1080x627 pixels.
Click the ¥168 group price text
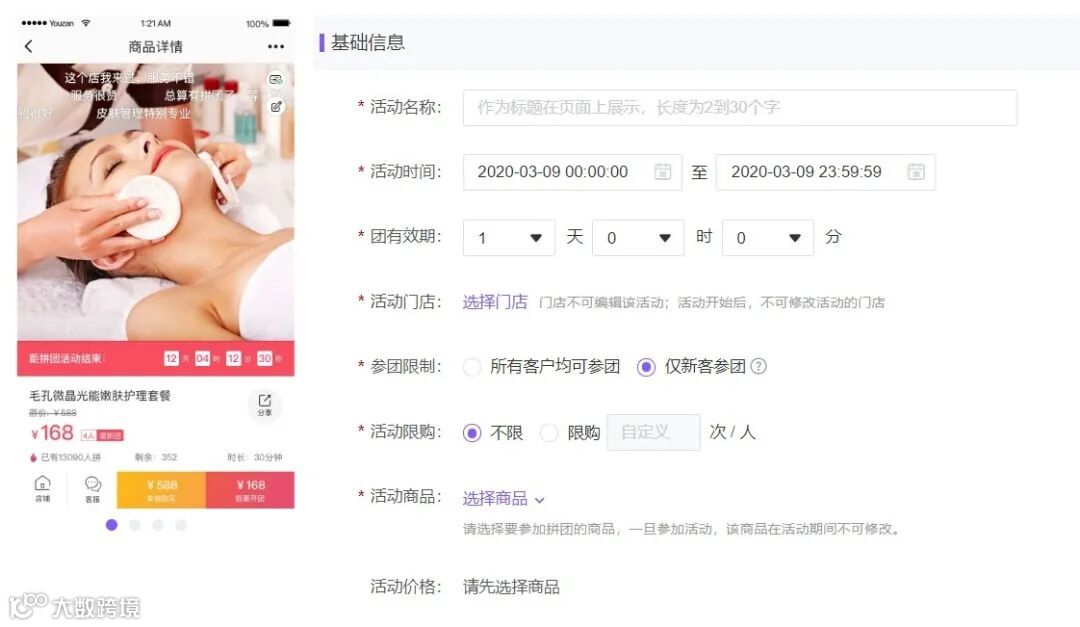[52, 433]
